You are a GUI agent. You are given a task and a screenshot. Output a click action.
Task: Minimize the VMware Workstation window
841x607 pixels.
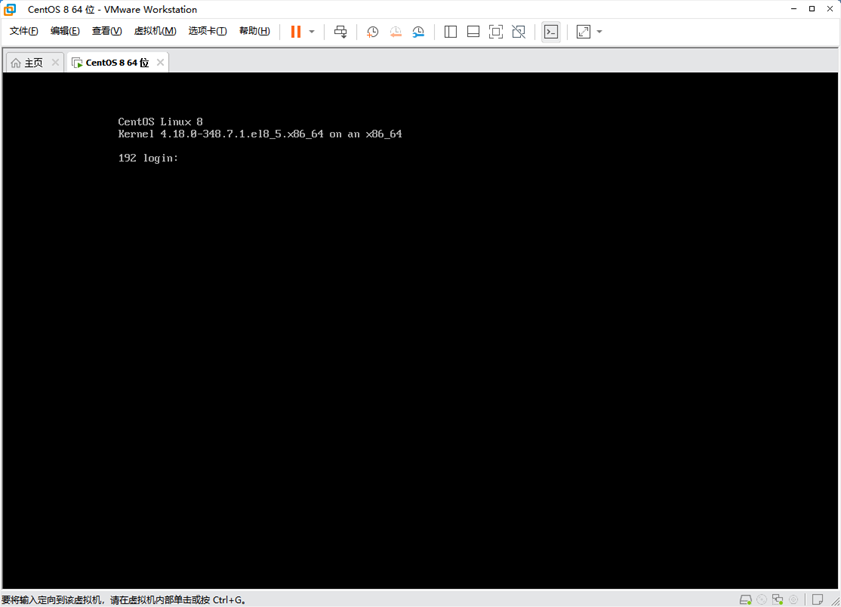(x=794, y=9)
